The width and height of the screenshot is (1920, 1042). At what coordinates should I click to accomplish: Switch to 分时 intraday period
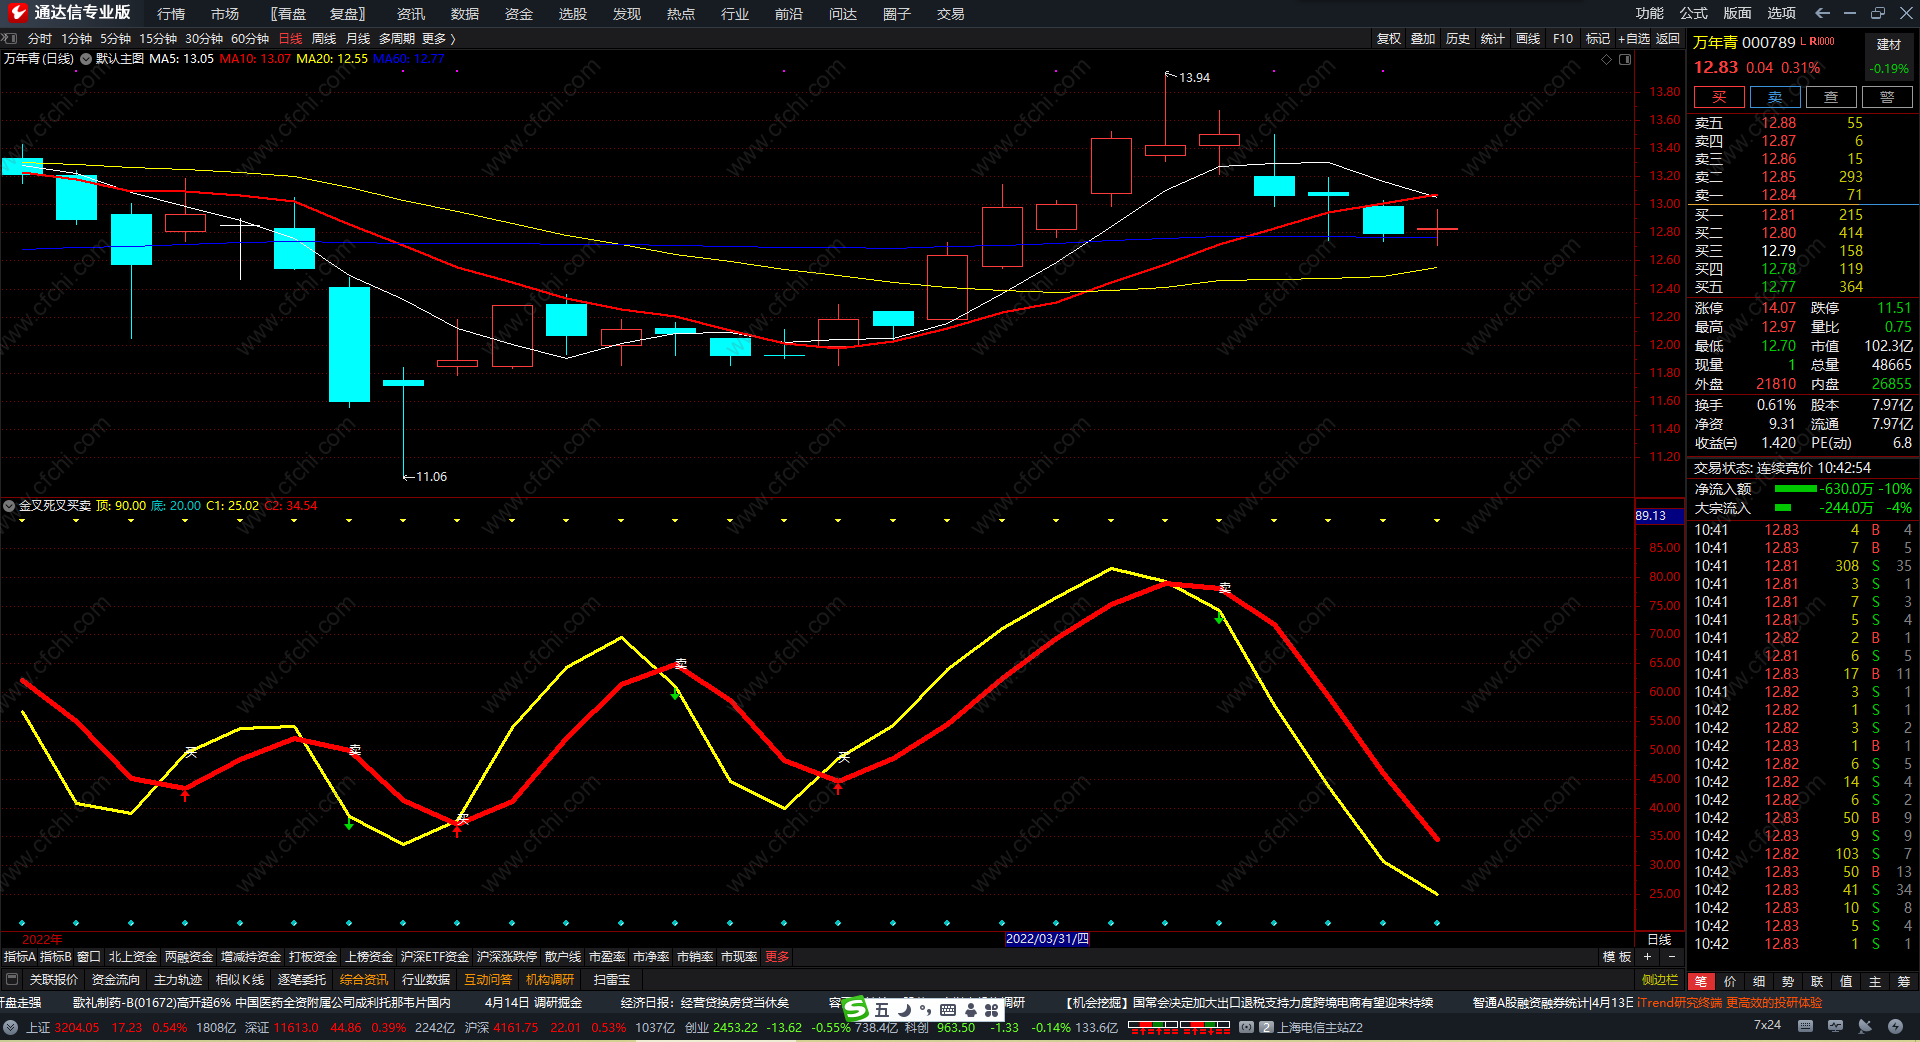click(40, 39)
